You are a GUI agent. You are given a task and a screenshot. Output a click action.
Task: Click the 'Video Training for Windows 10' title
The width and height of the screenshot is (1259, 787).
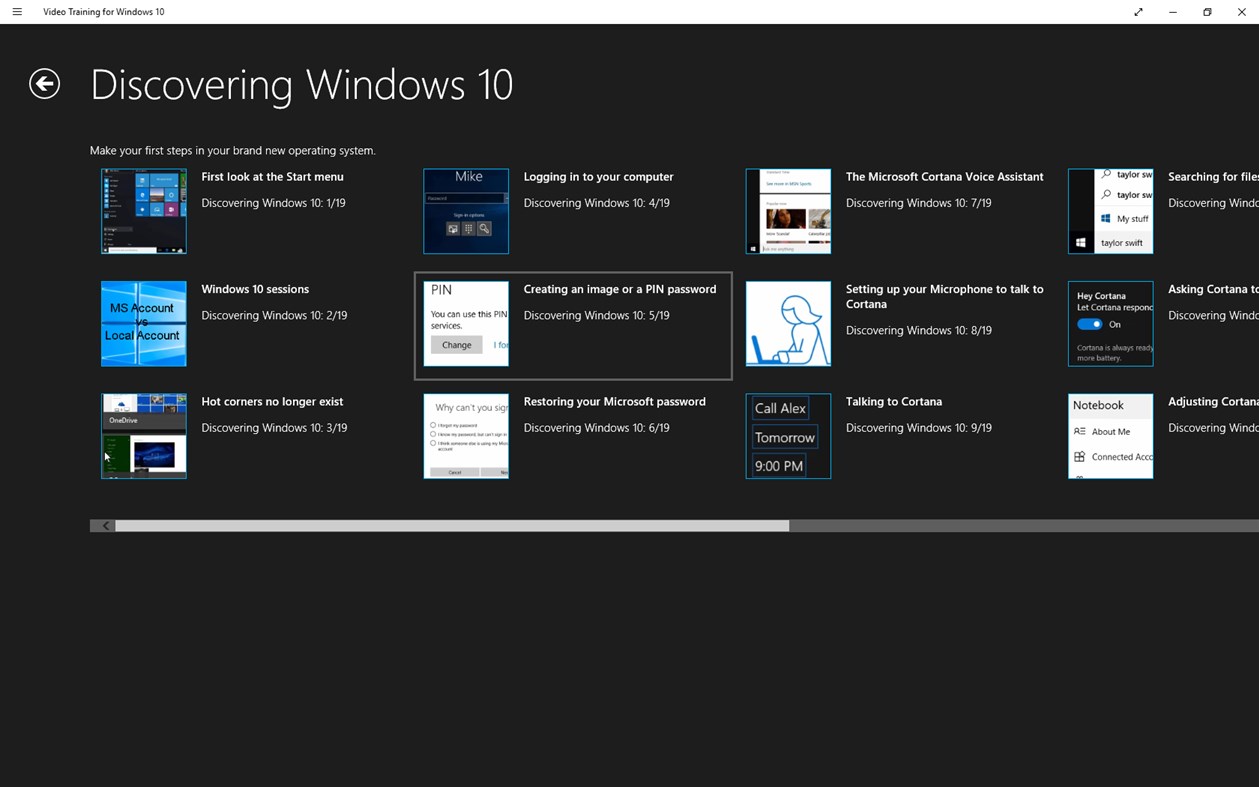[x=103, y=11]
